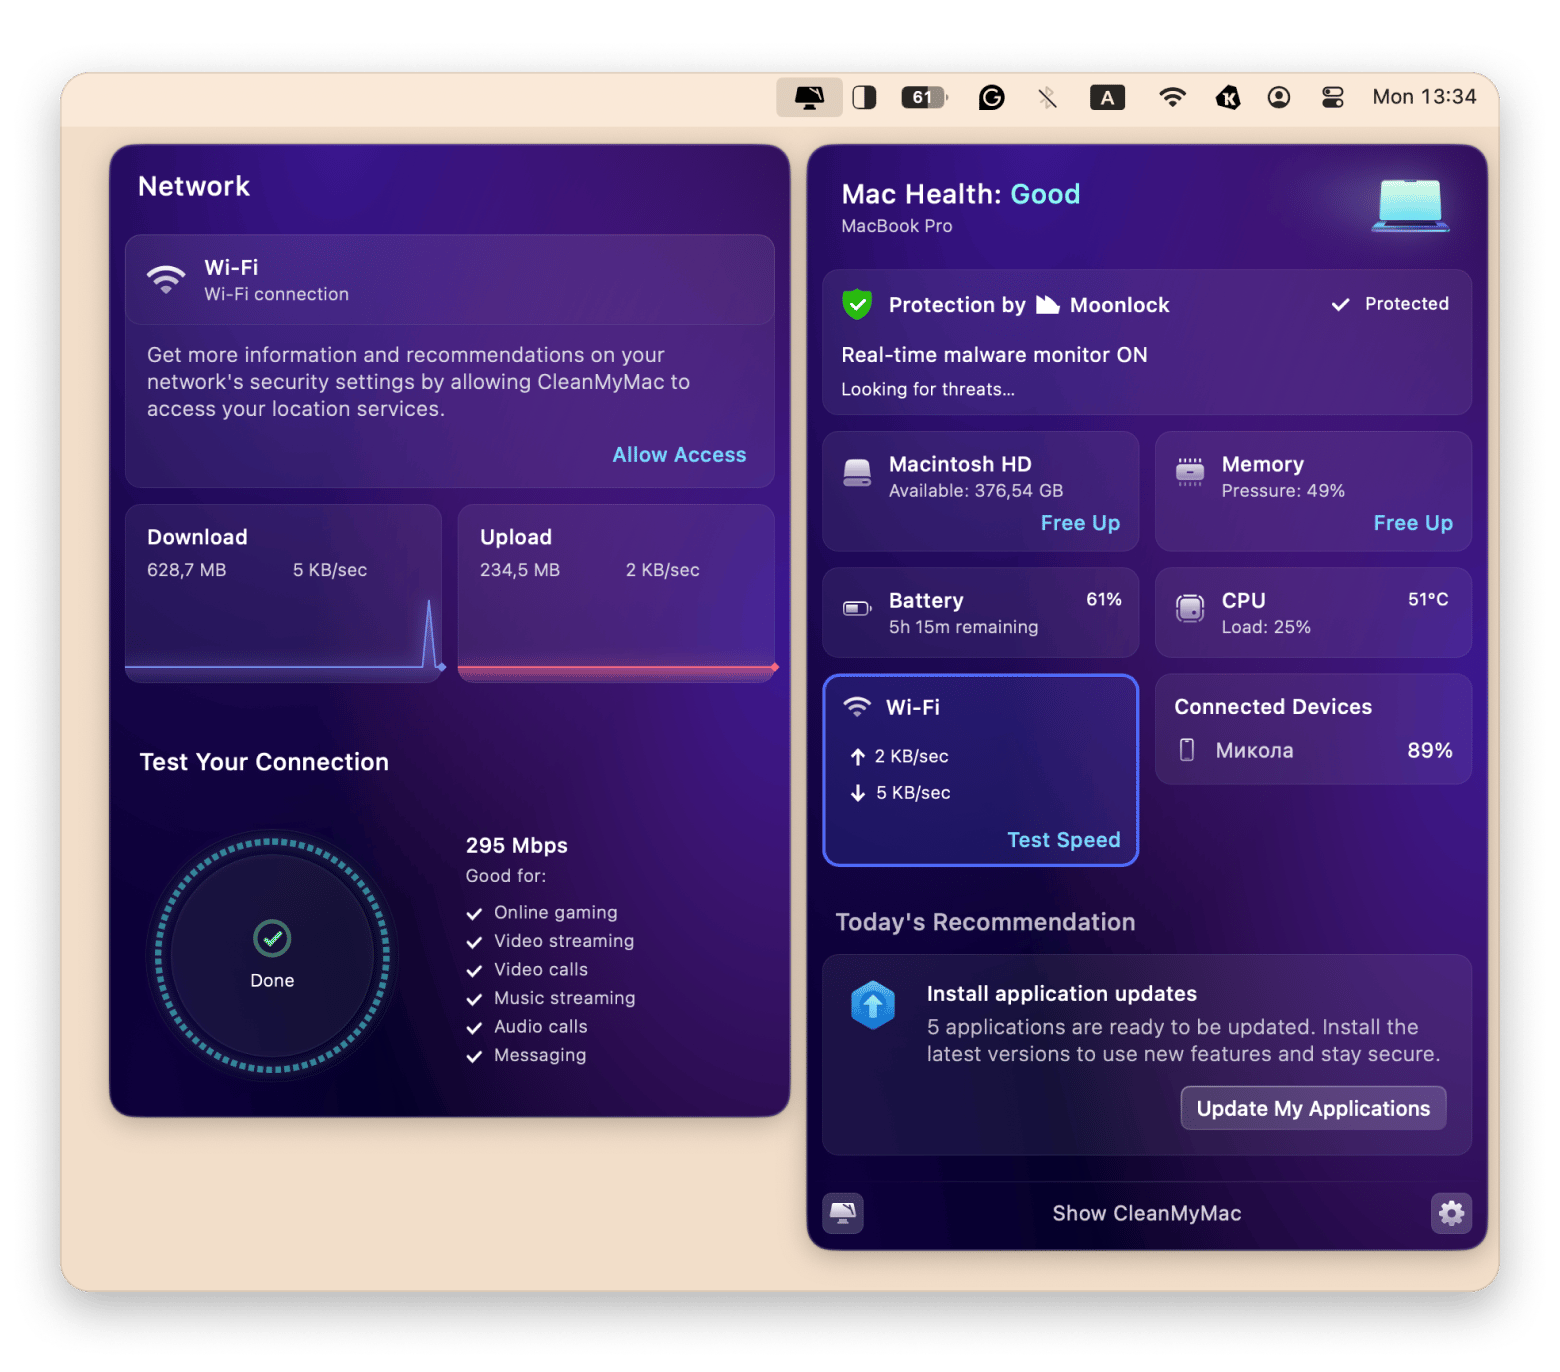1560x1372 pixels.
Task: Open Control Center from menu bar
Action: pyautogui.click(x=1332, y=97)
